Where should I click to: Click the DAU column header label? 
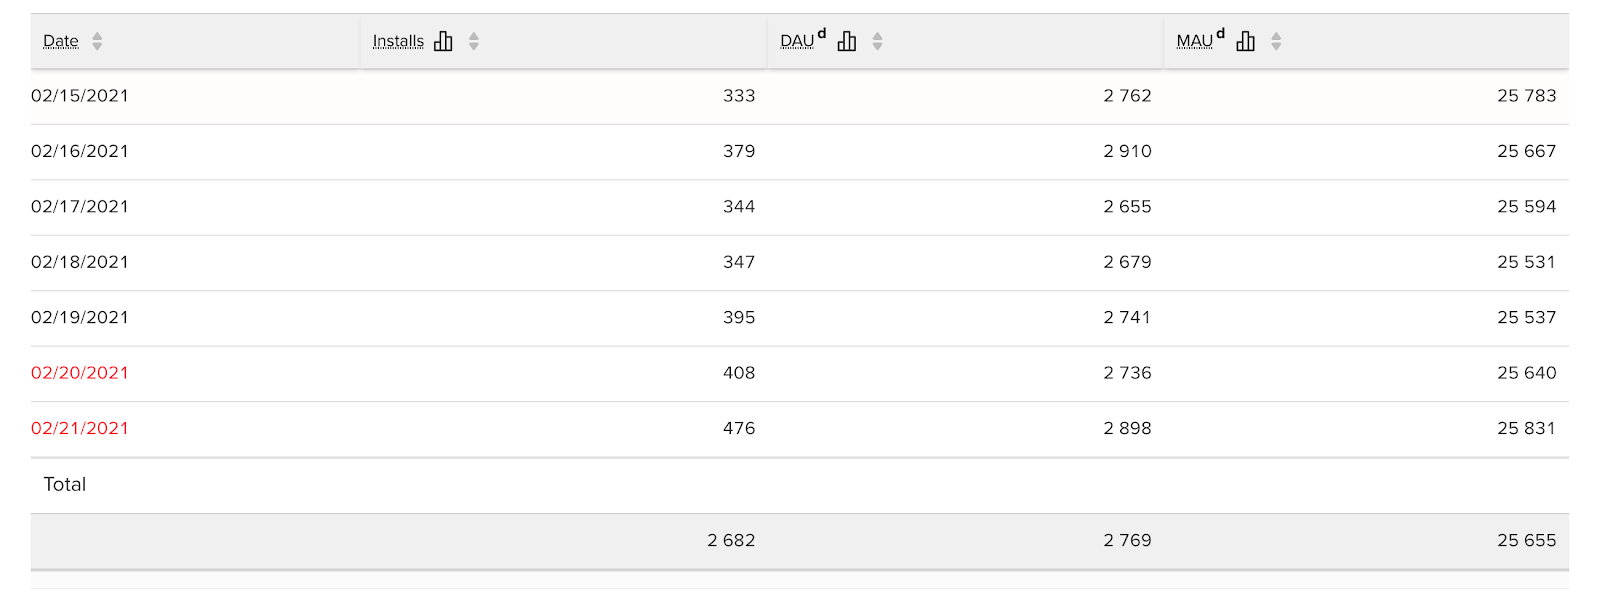pyautogui.click(x=797, y=41)
